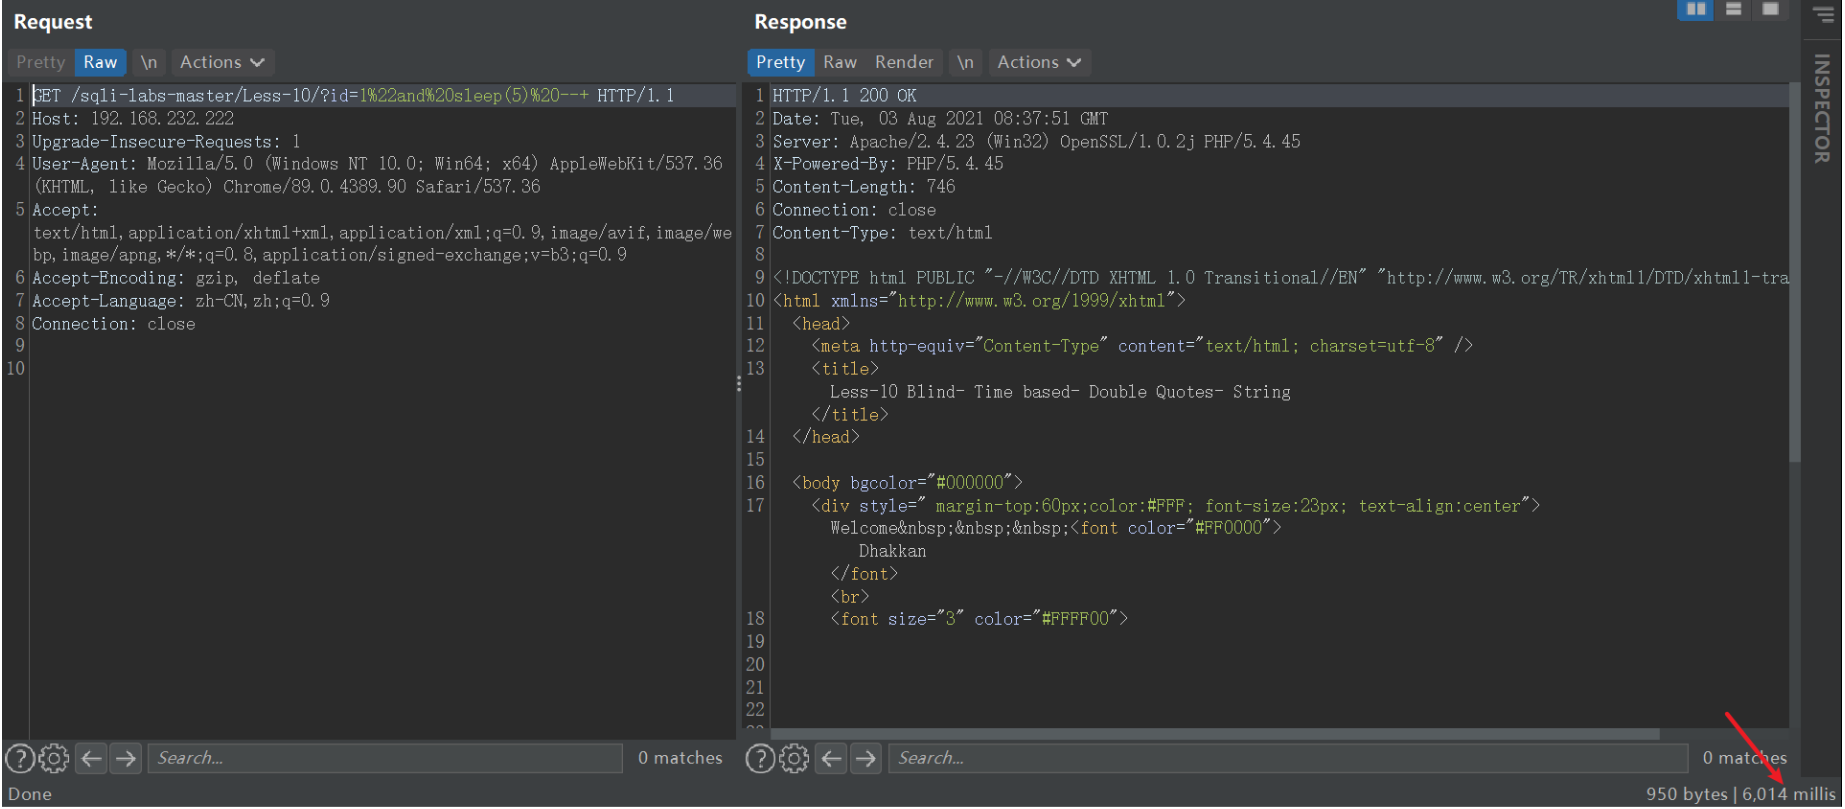Click the Request Connection: close line

[114, 324]
